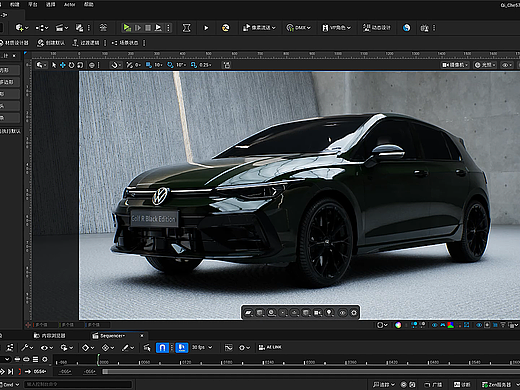Activate the blue translate move tool
The width and height of the screenshot is (520, 390).
coord(62,65)
